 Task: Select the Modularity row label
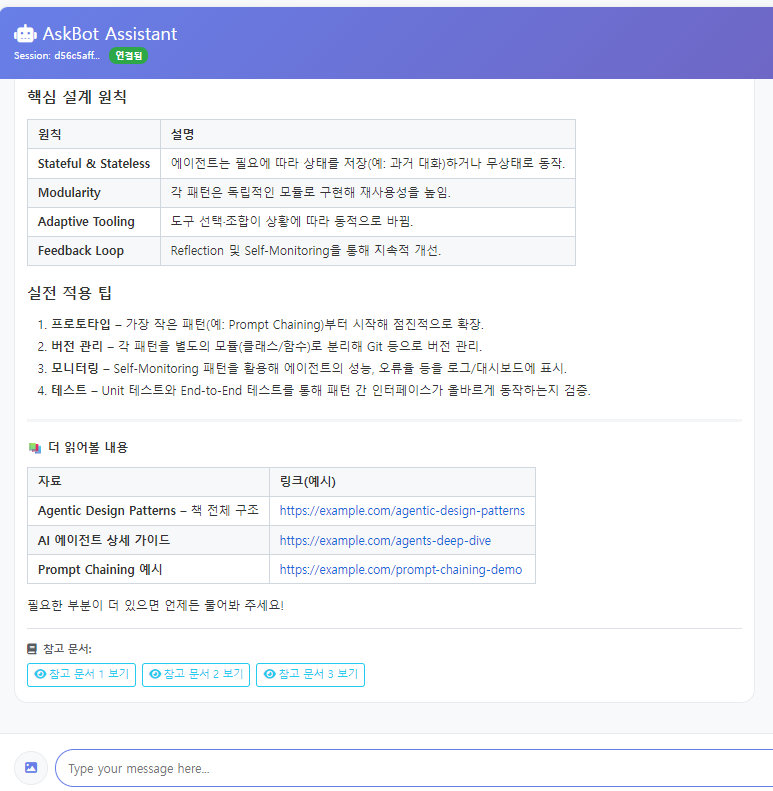pyautogui.click(x=69, y=193)
